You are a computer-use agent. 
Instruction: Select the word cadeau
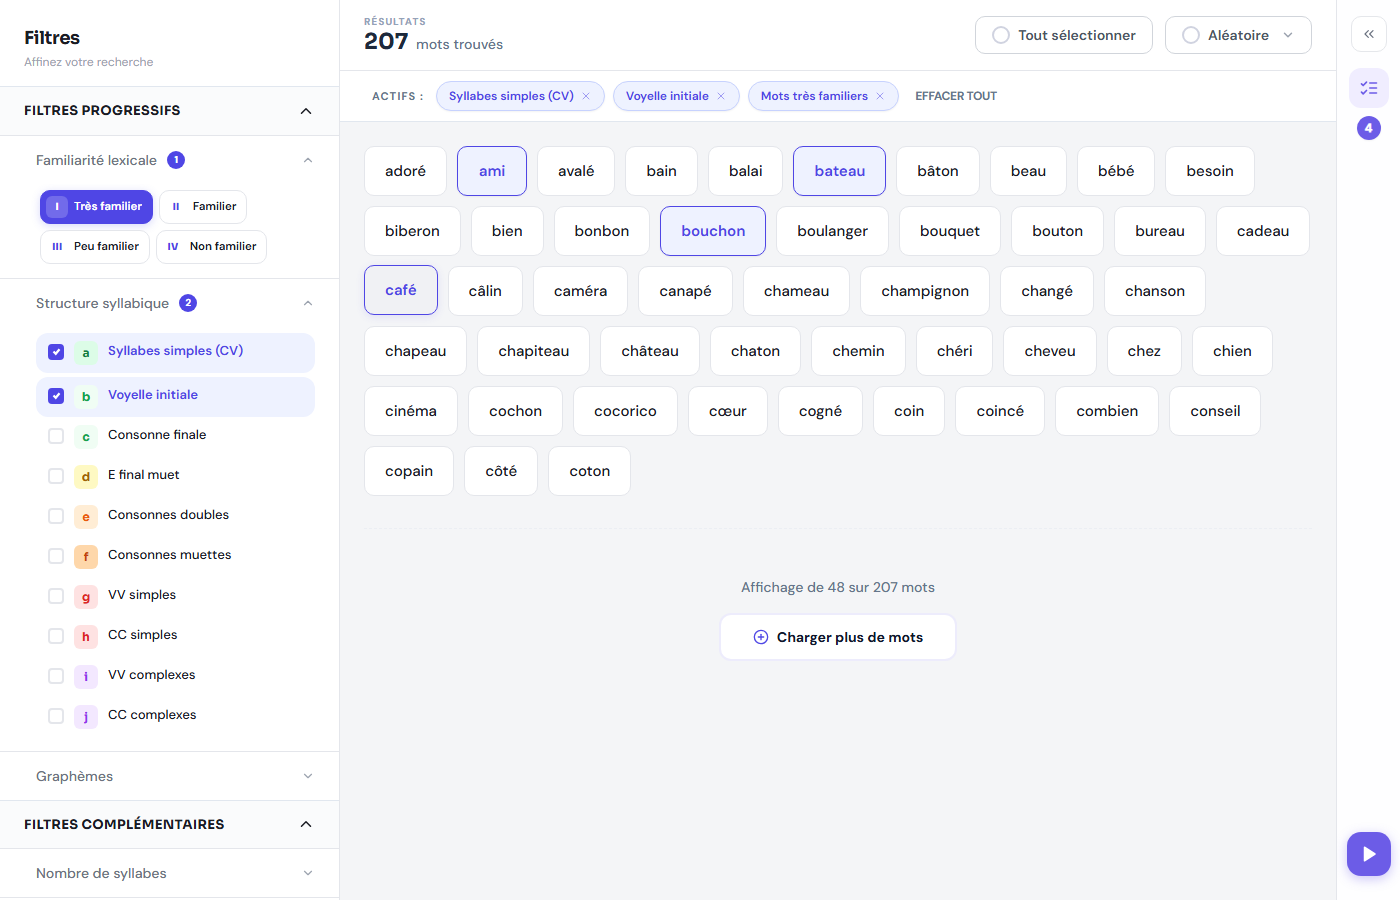[1263, 231]
